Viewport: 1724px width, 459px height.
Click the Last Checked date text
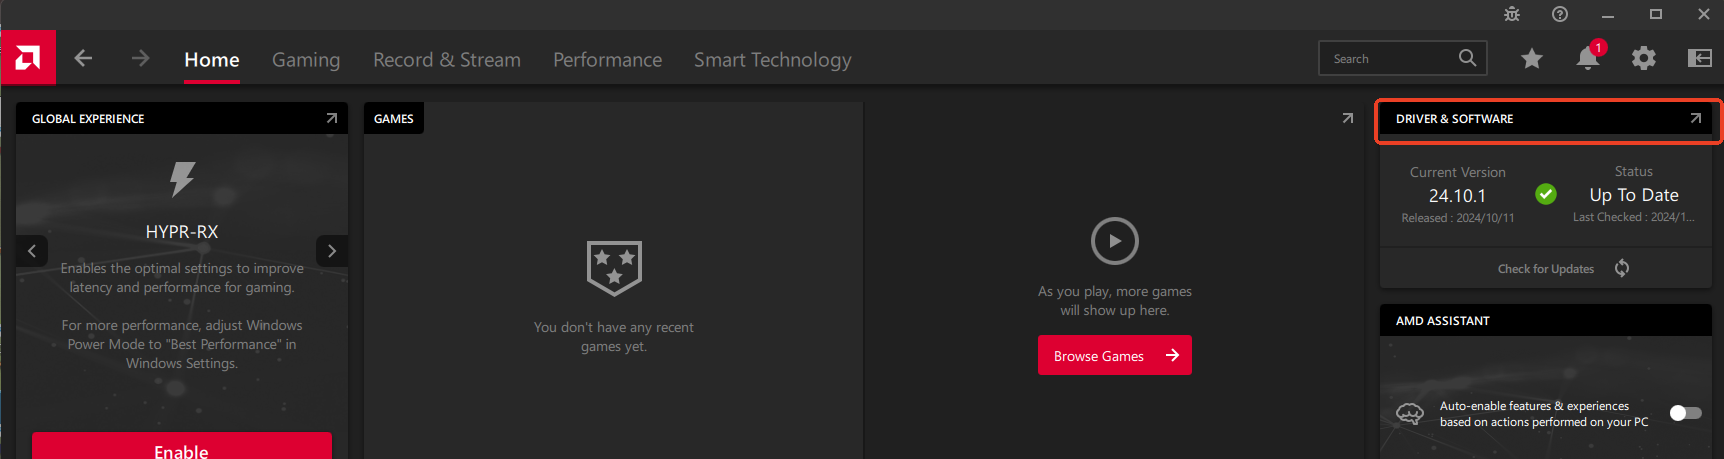[x=1634, y=217]
